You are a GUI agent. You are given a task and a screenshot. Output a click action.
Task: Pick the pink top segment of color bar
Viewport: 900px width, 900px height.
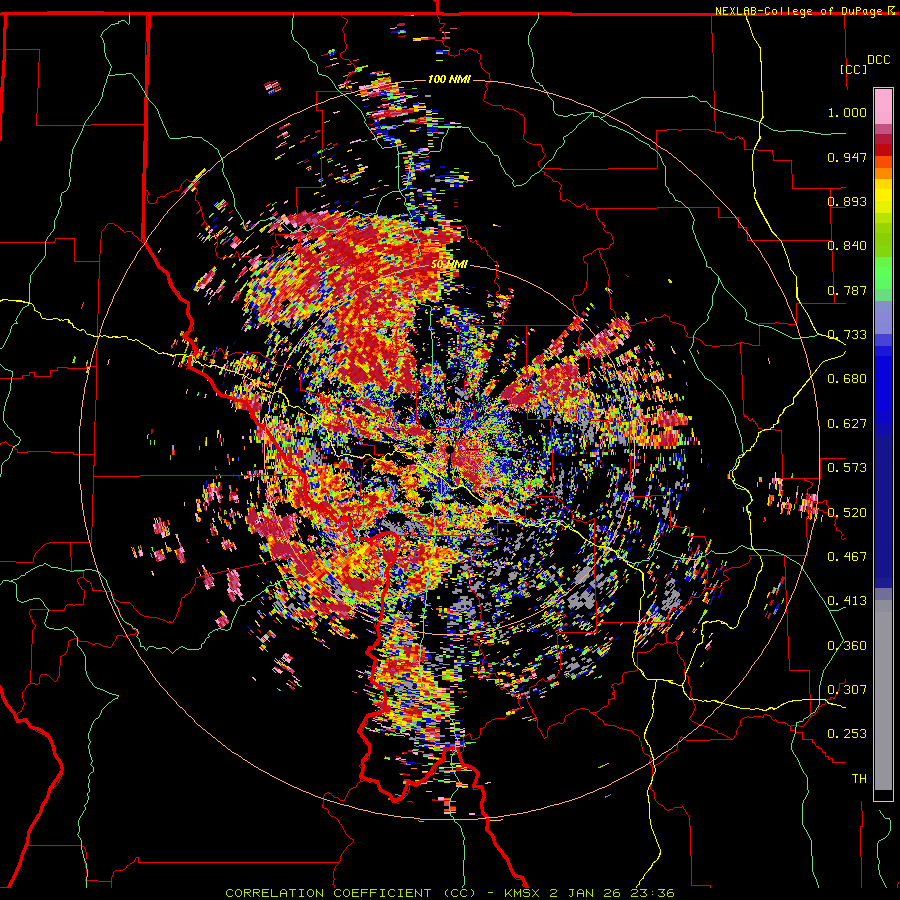(x=883, y=107)
